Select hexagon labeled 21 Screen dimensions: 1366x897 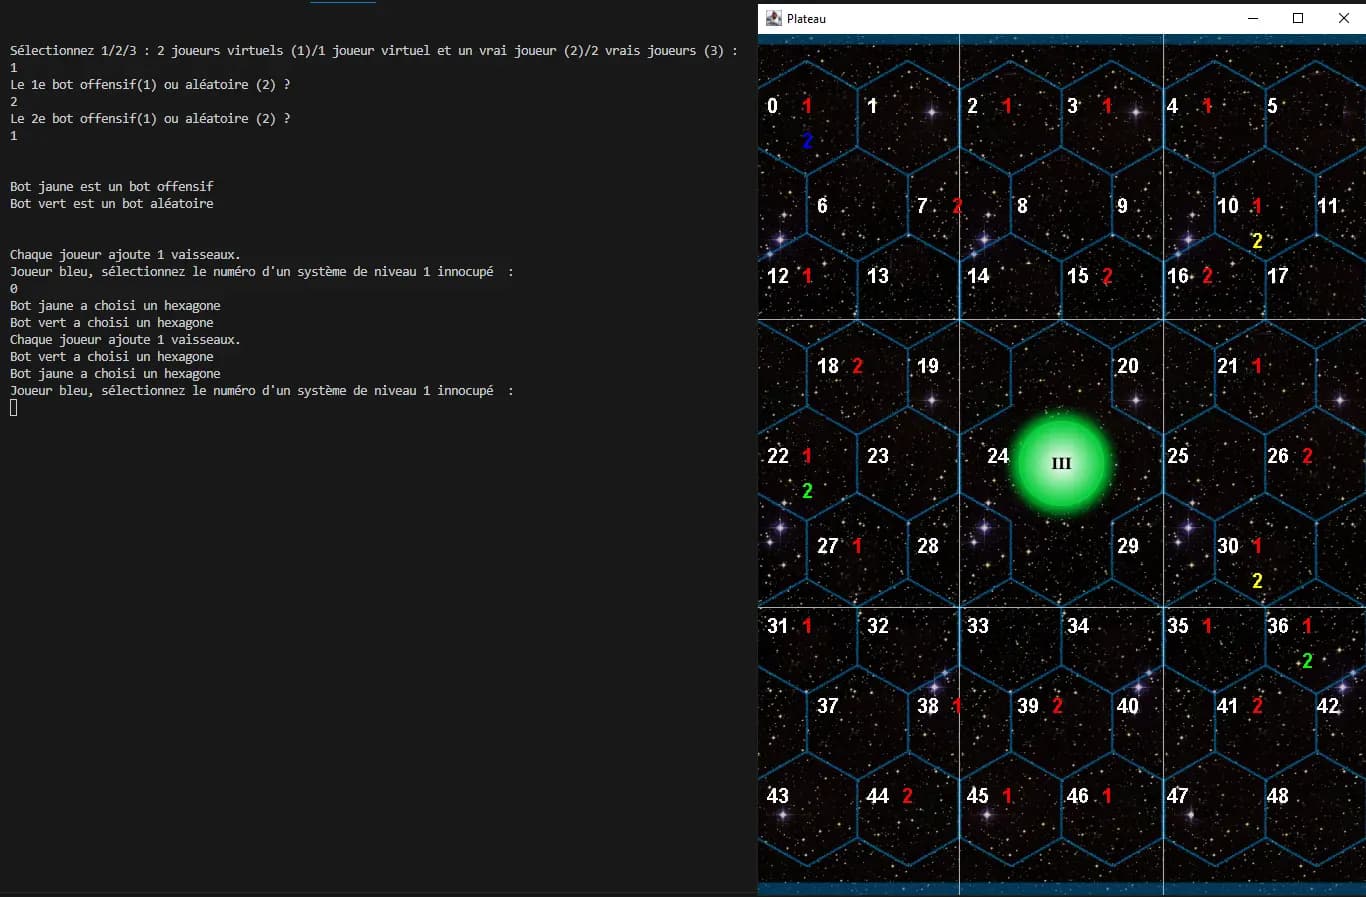1228,366
